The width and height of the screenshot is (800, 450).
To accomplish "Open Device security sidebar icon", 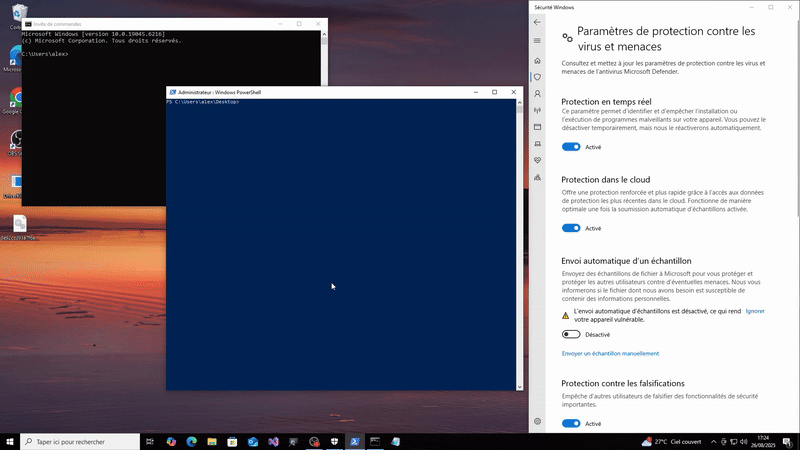I will pos(537,144).
